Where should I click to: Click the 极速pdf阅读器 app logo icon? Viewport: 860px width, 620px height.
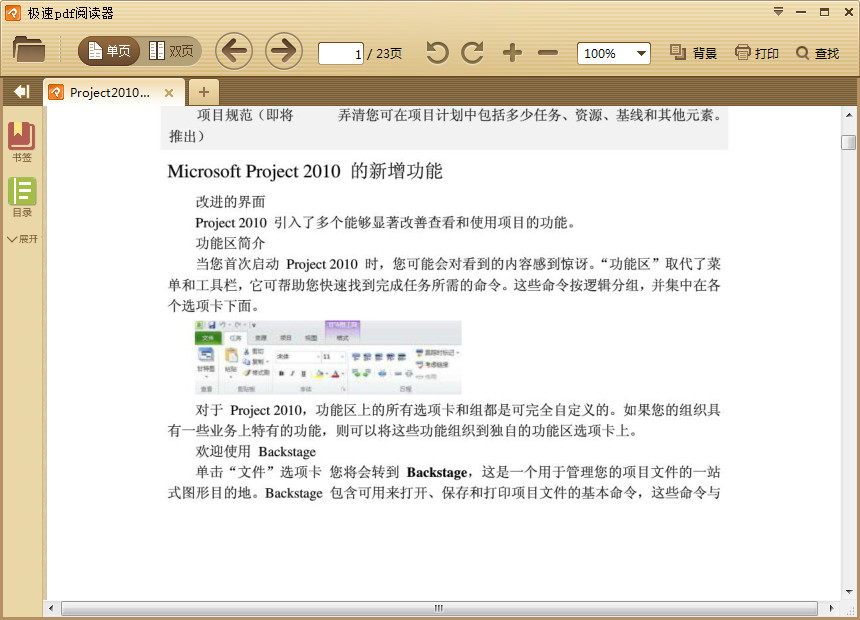pos(13,12)
